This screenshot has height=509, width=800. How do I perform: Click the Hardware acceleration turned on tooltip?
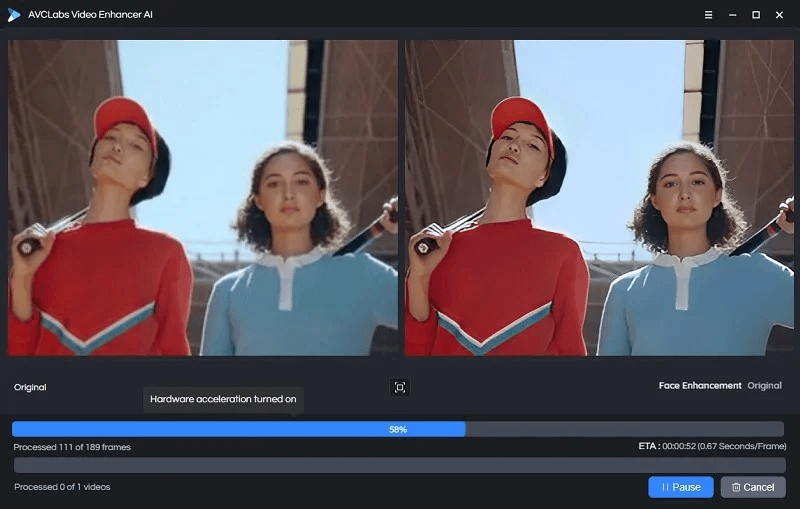[223, 399]
